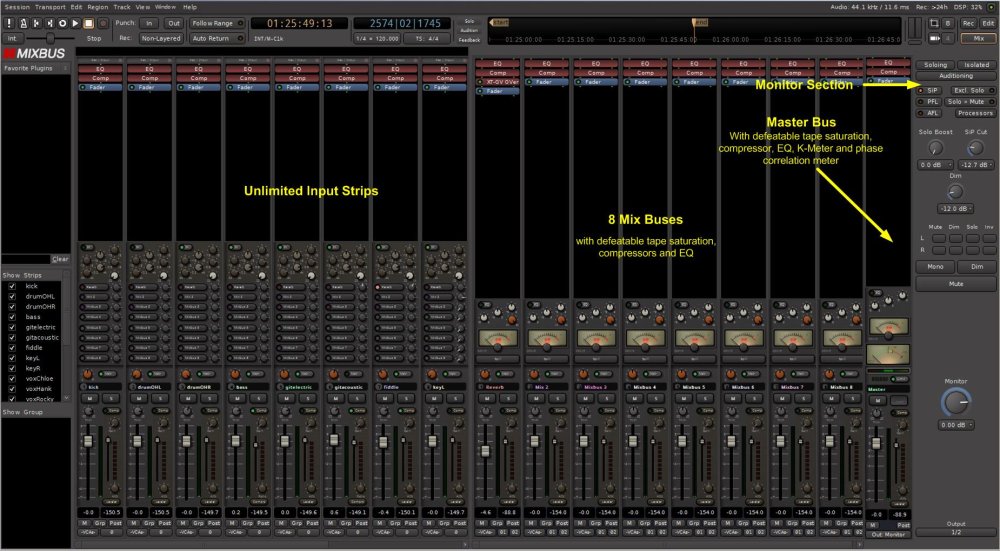Click the tempo 120.000 field
Viewport: 1000px width, 551px height.
[x=378, y=38]
